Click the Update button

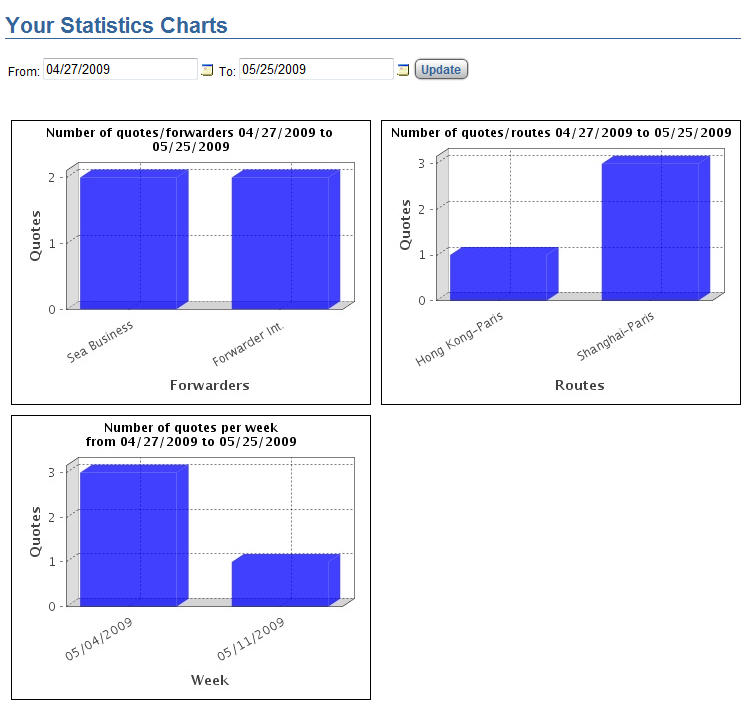(x=441, y=70)
